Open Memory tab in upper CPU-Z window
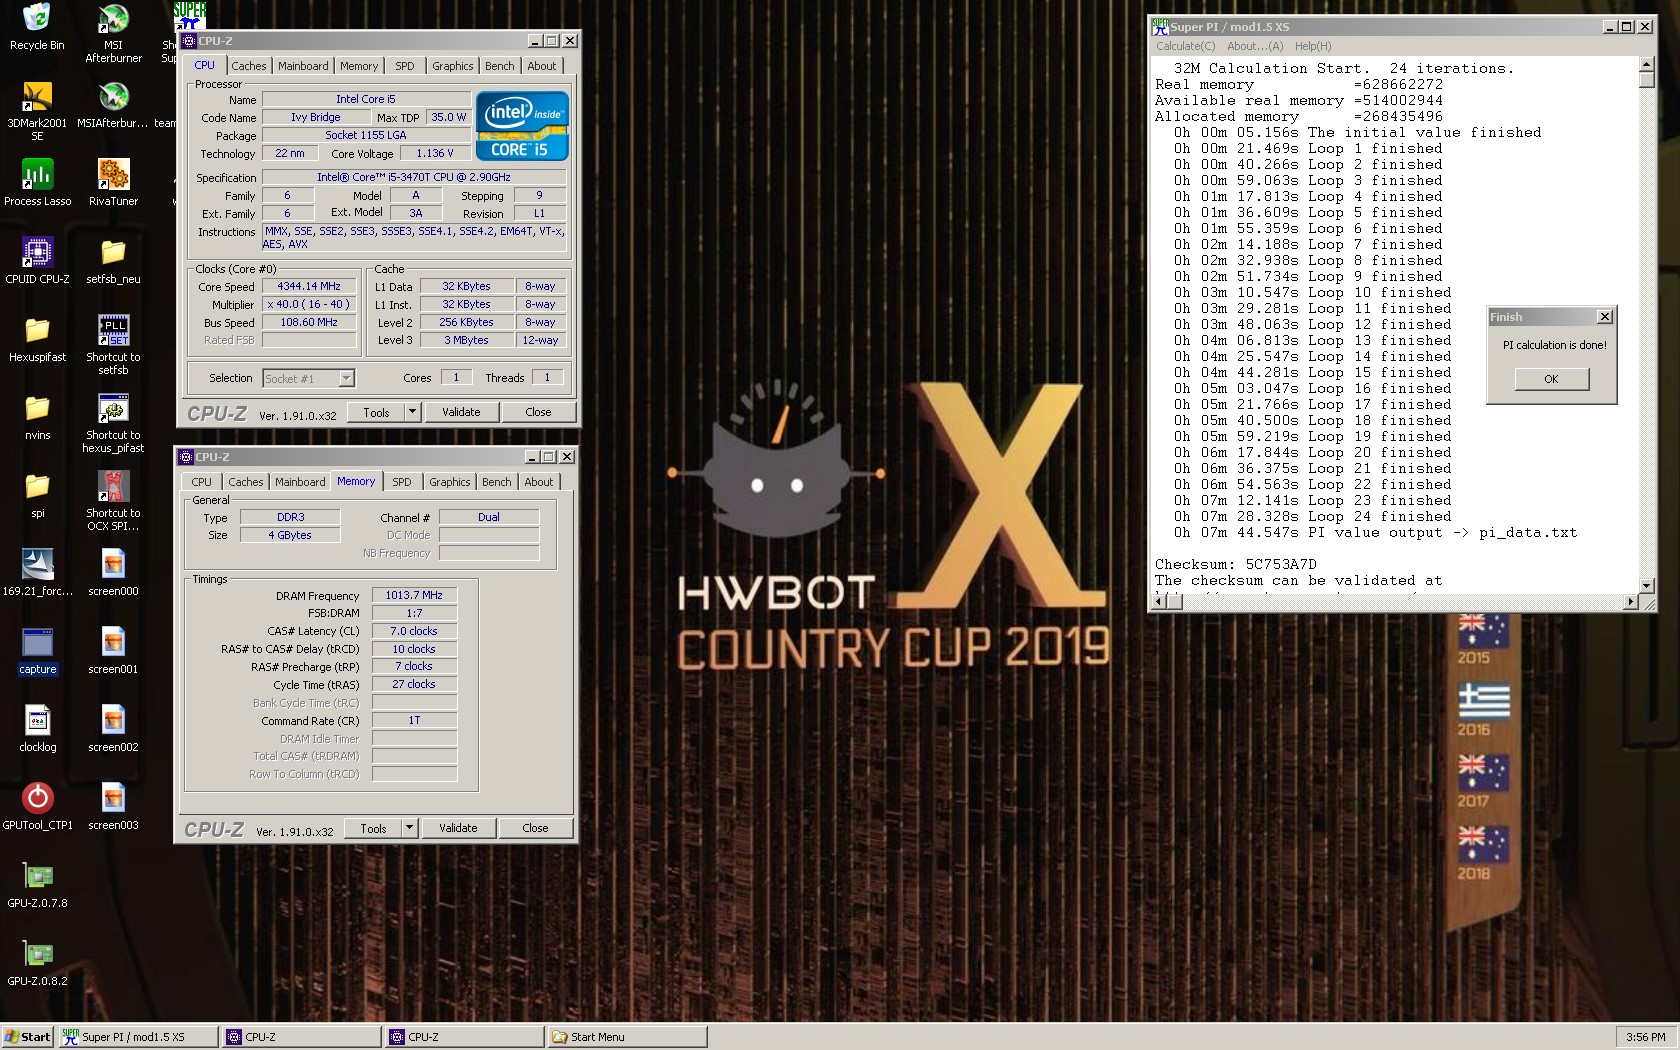1680x1050 pixels. pos(359,66)
